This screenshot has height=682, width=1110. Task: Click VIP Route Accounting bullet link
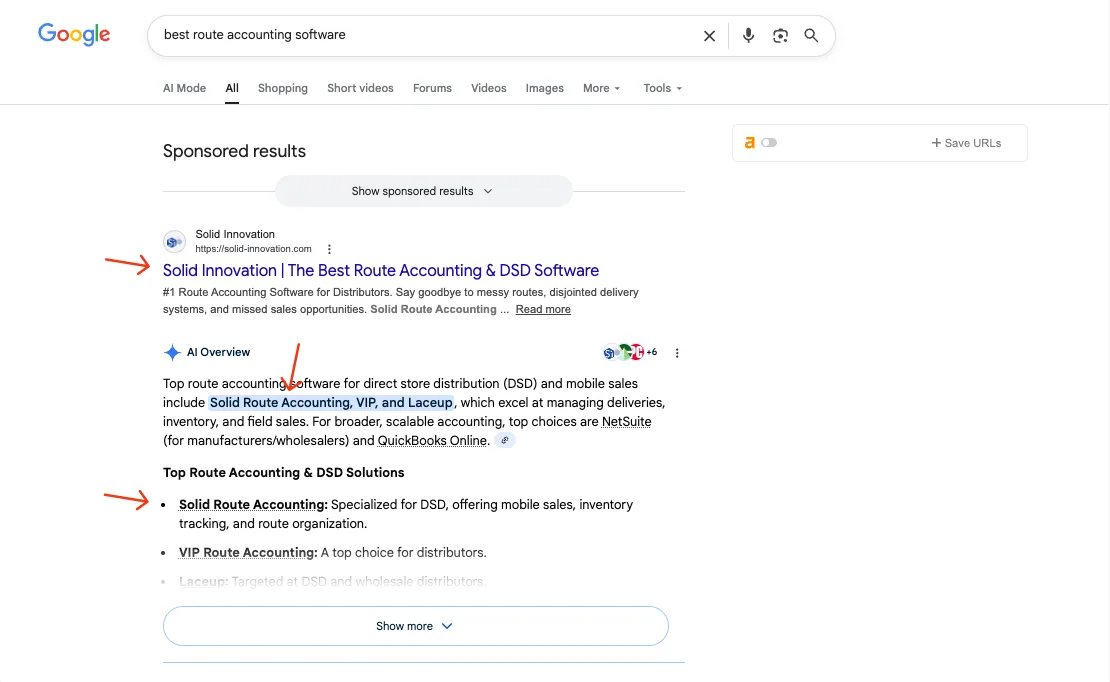click(x=248, y=552)
